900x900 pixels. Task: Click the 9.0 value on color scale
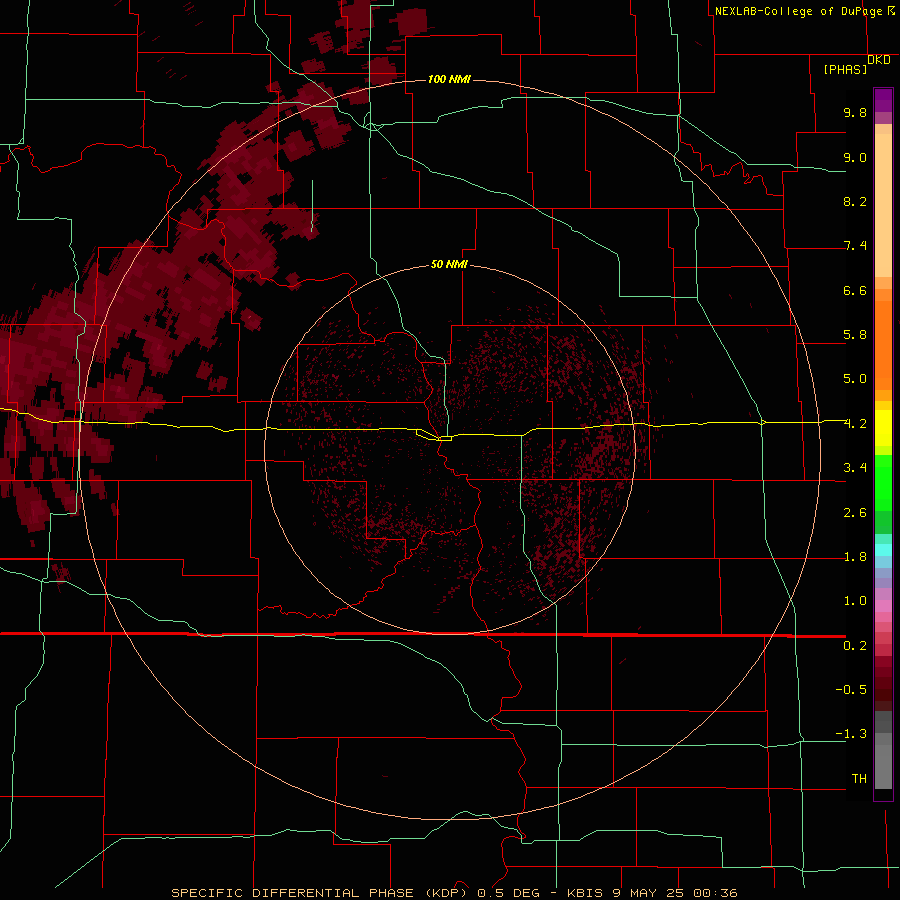coord(855,157)
